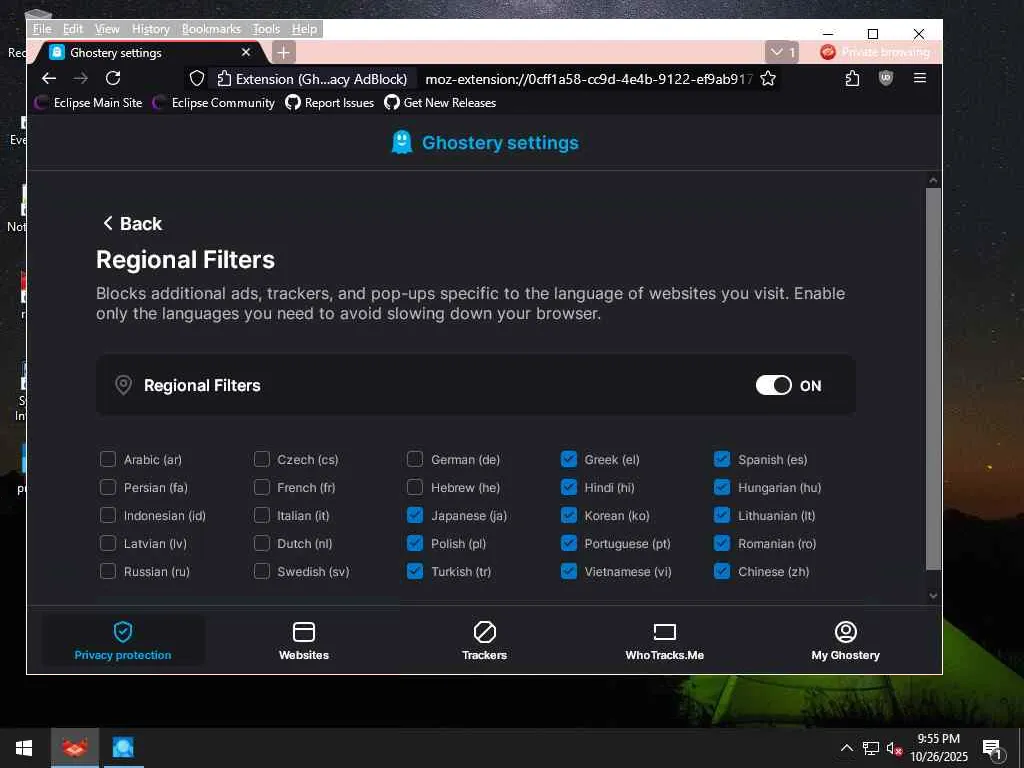Disable Hindi (hi) filter

(569, 487)
